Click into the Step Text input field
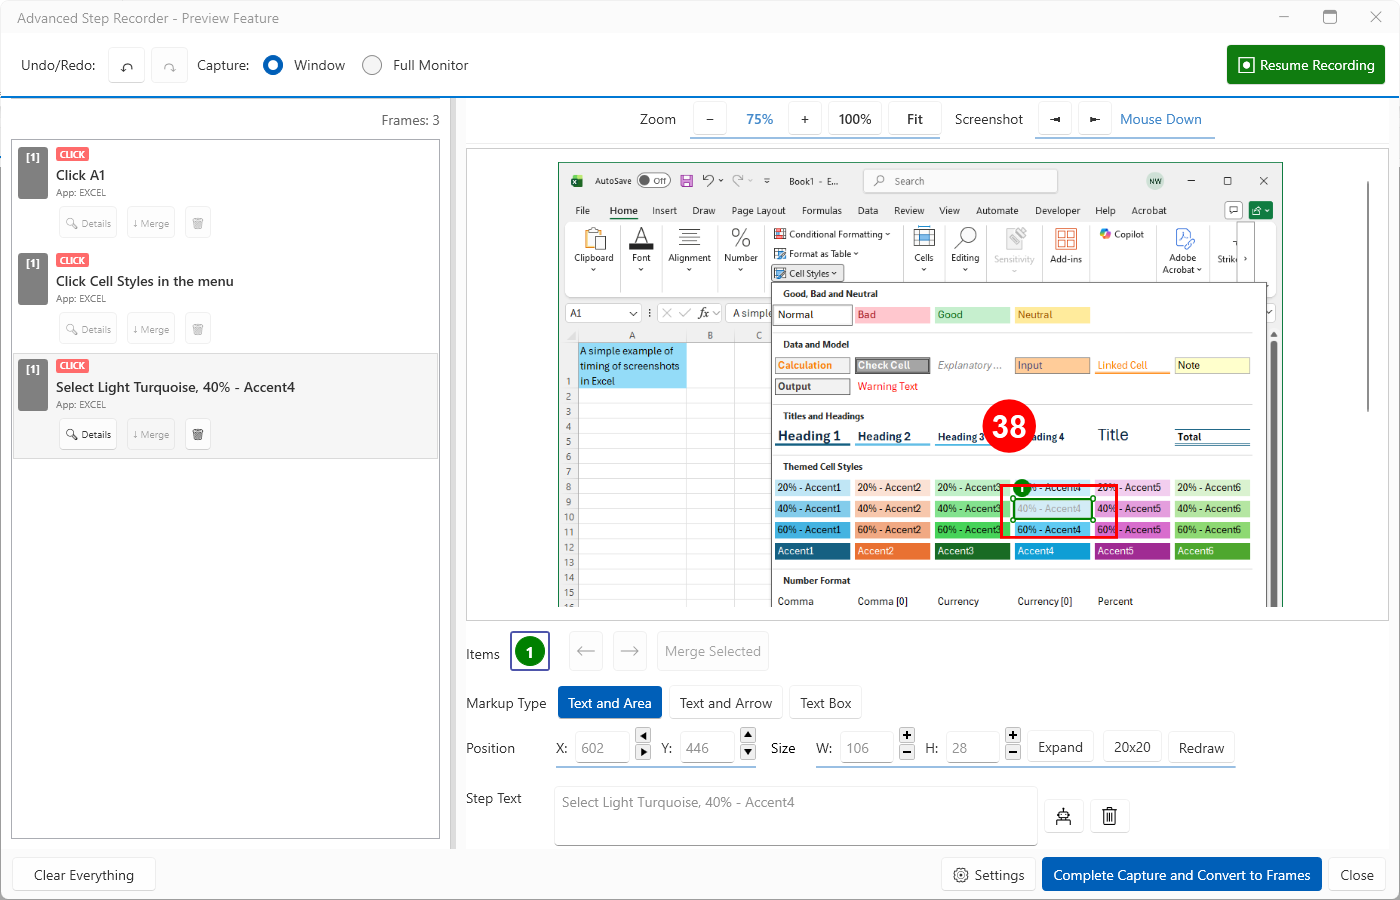 [795, 816]
